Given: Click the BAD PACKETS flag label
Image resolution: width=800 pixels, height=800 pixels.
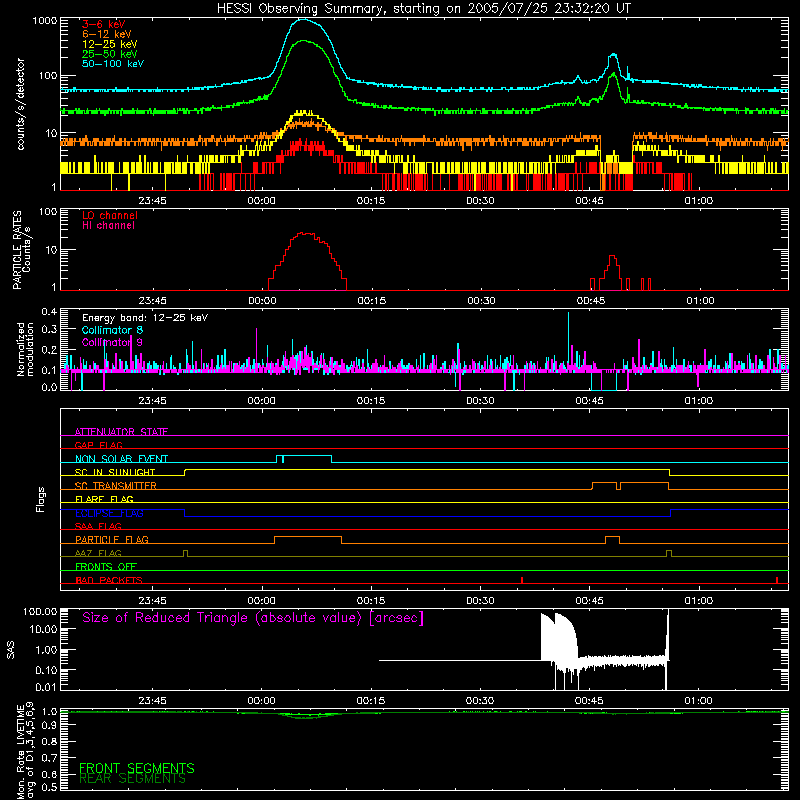Looking at the screenshot, I should [109, 580].
